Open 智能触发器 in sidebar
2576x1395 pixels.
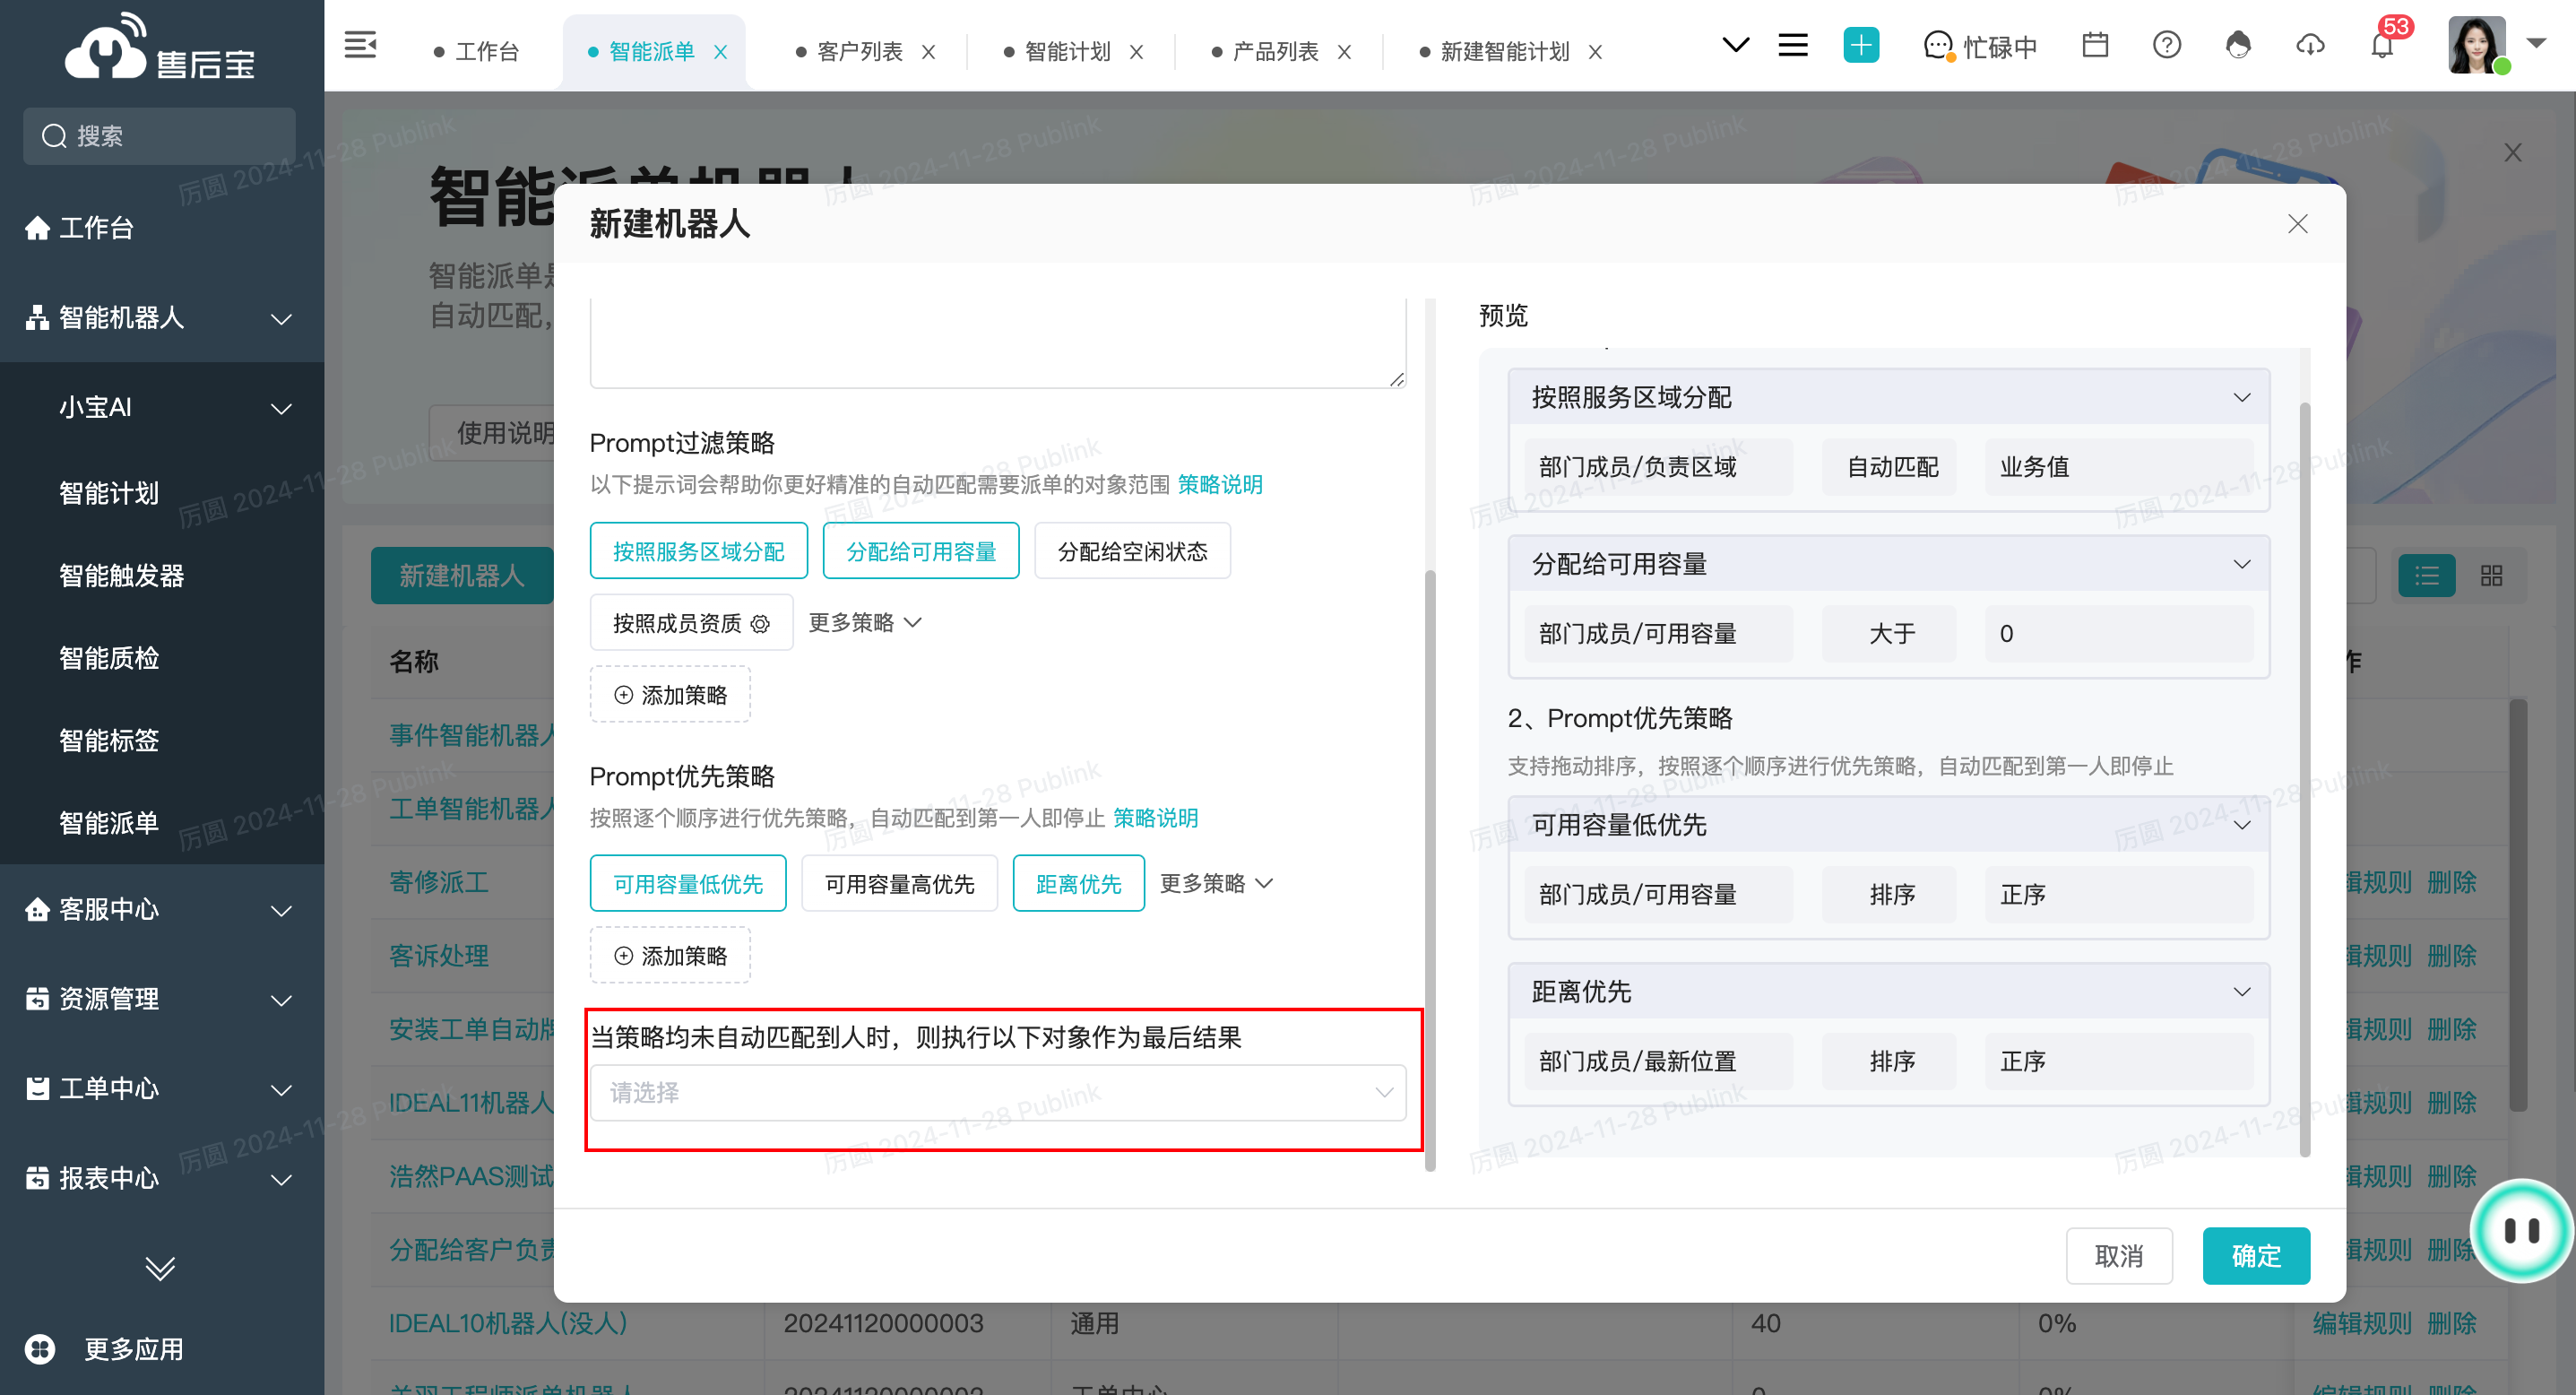(121, 576)
